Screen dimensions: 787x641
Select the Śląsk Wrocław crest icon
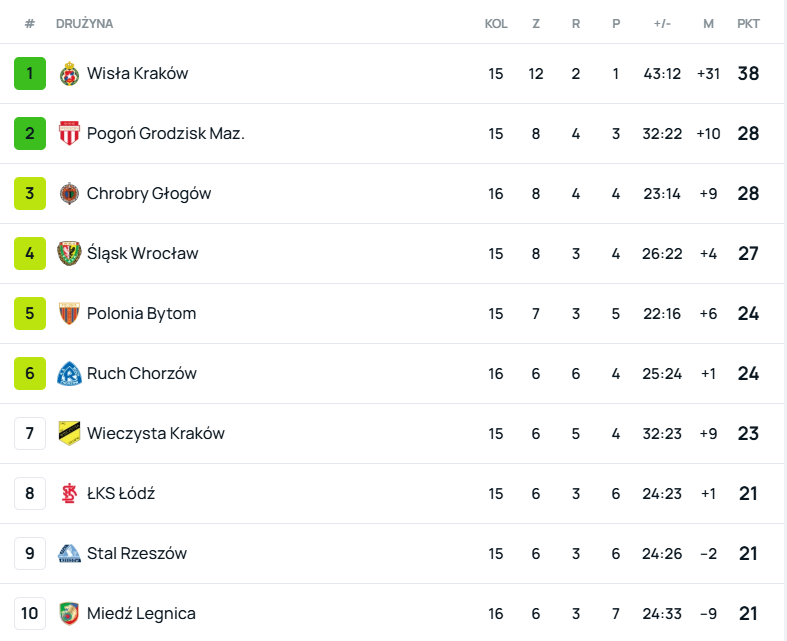coord(69,254)
